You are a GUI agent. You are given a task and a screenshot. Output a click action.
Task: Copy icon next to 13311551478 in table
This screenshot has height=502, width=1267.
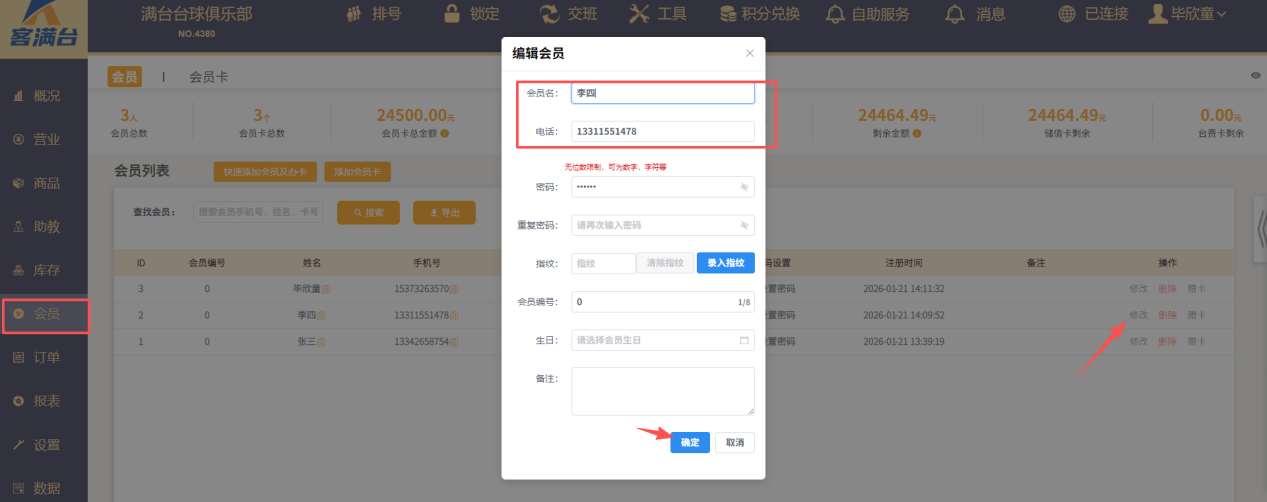453,315
